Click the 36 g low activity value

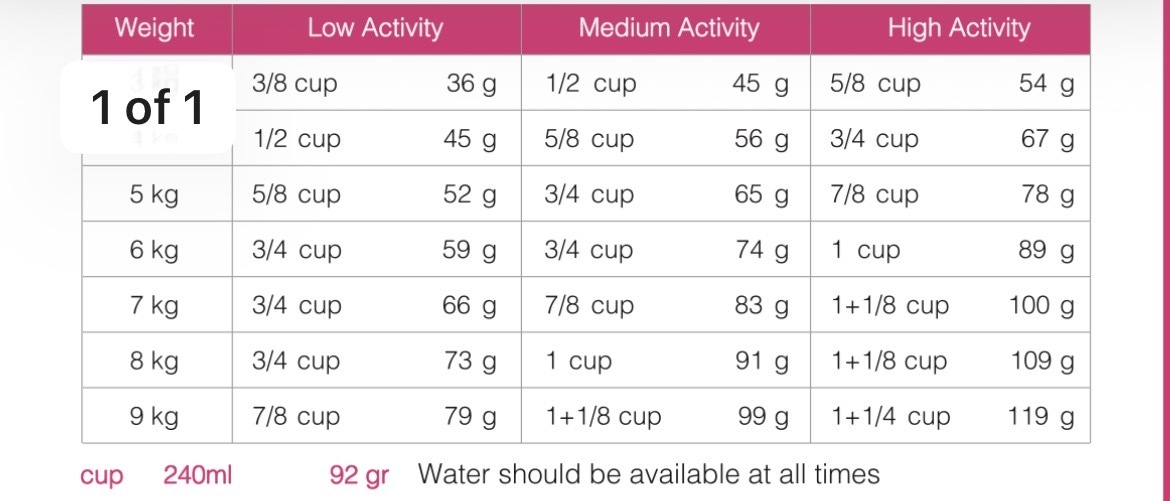pyautogui.click(x=472, y=84)
